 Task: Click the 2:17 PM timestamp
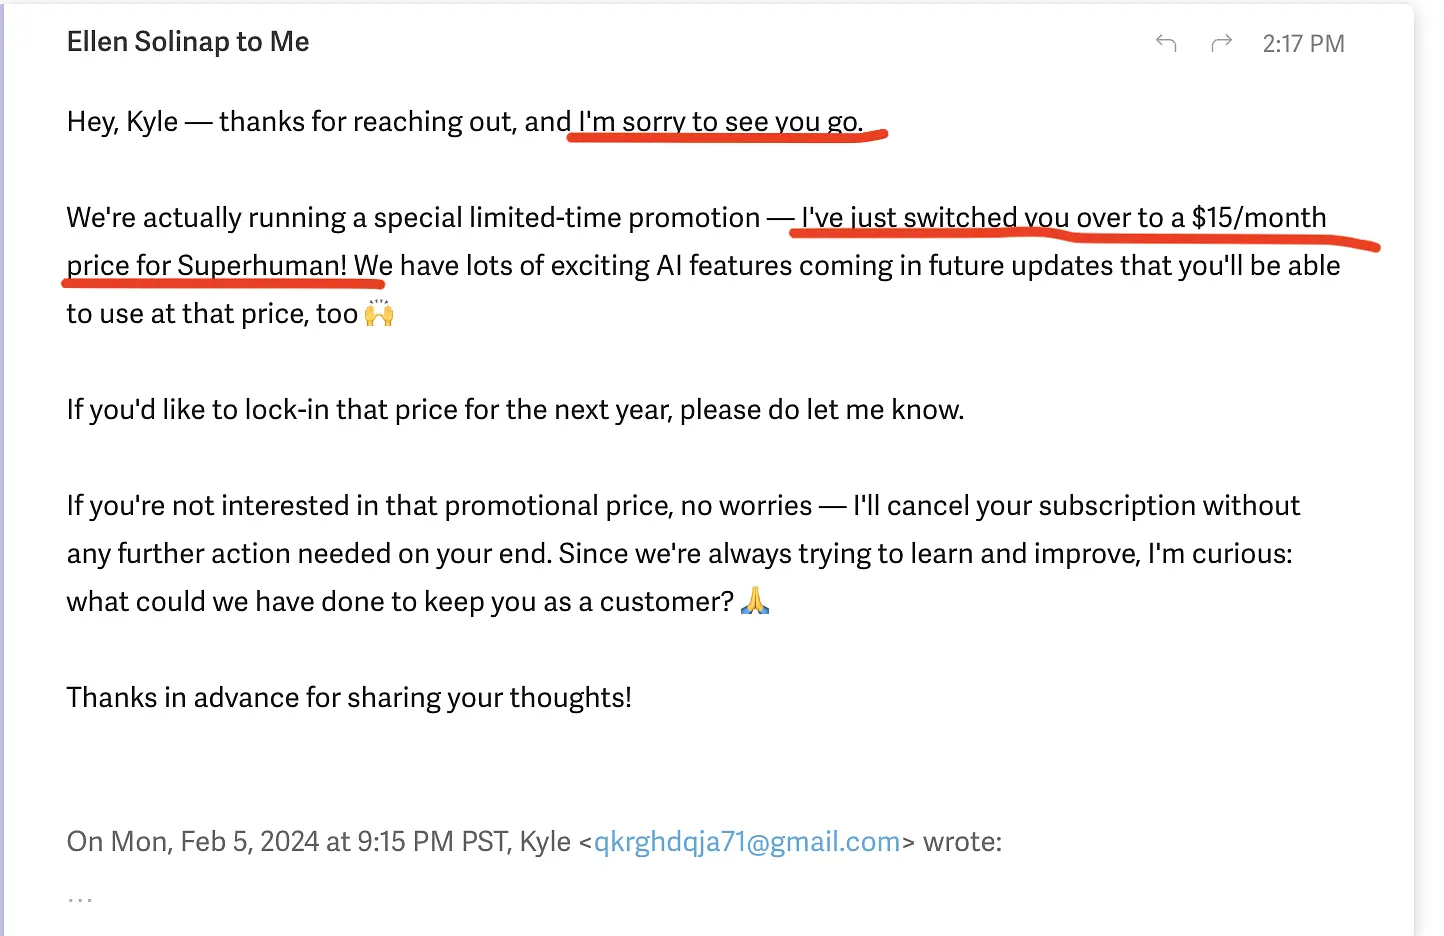pos(1303,43)
